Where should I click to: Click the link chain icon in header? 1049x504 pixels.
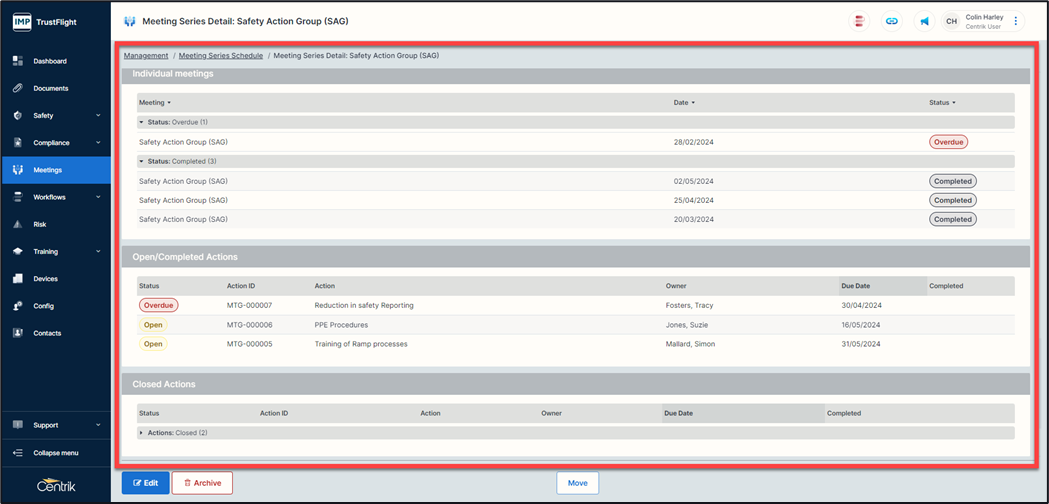[x=891, y=21]
